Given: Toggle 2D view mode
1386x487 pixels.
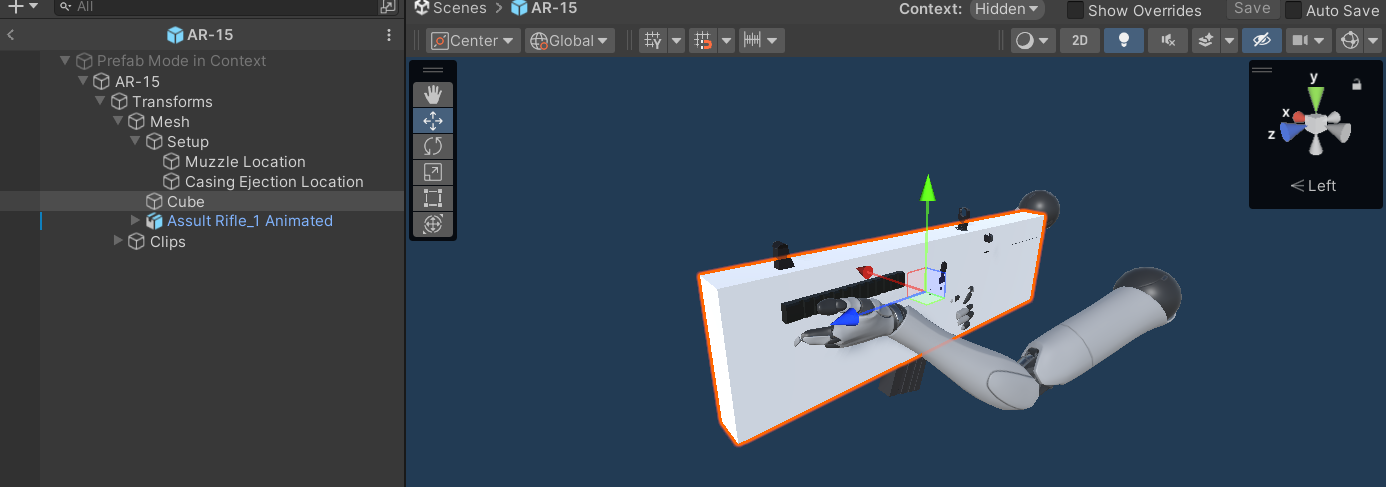Looking at the screenshot, I should coord(1079,41).
